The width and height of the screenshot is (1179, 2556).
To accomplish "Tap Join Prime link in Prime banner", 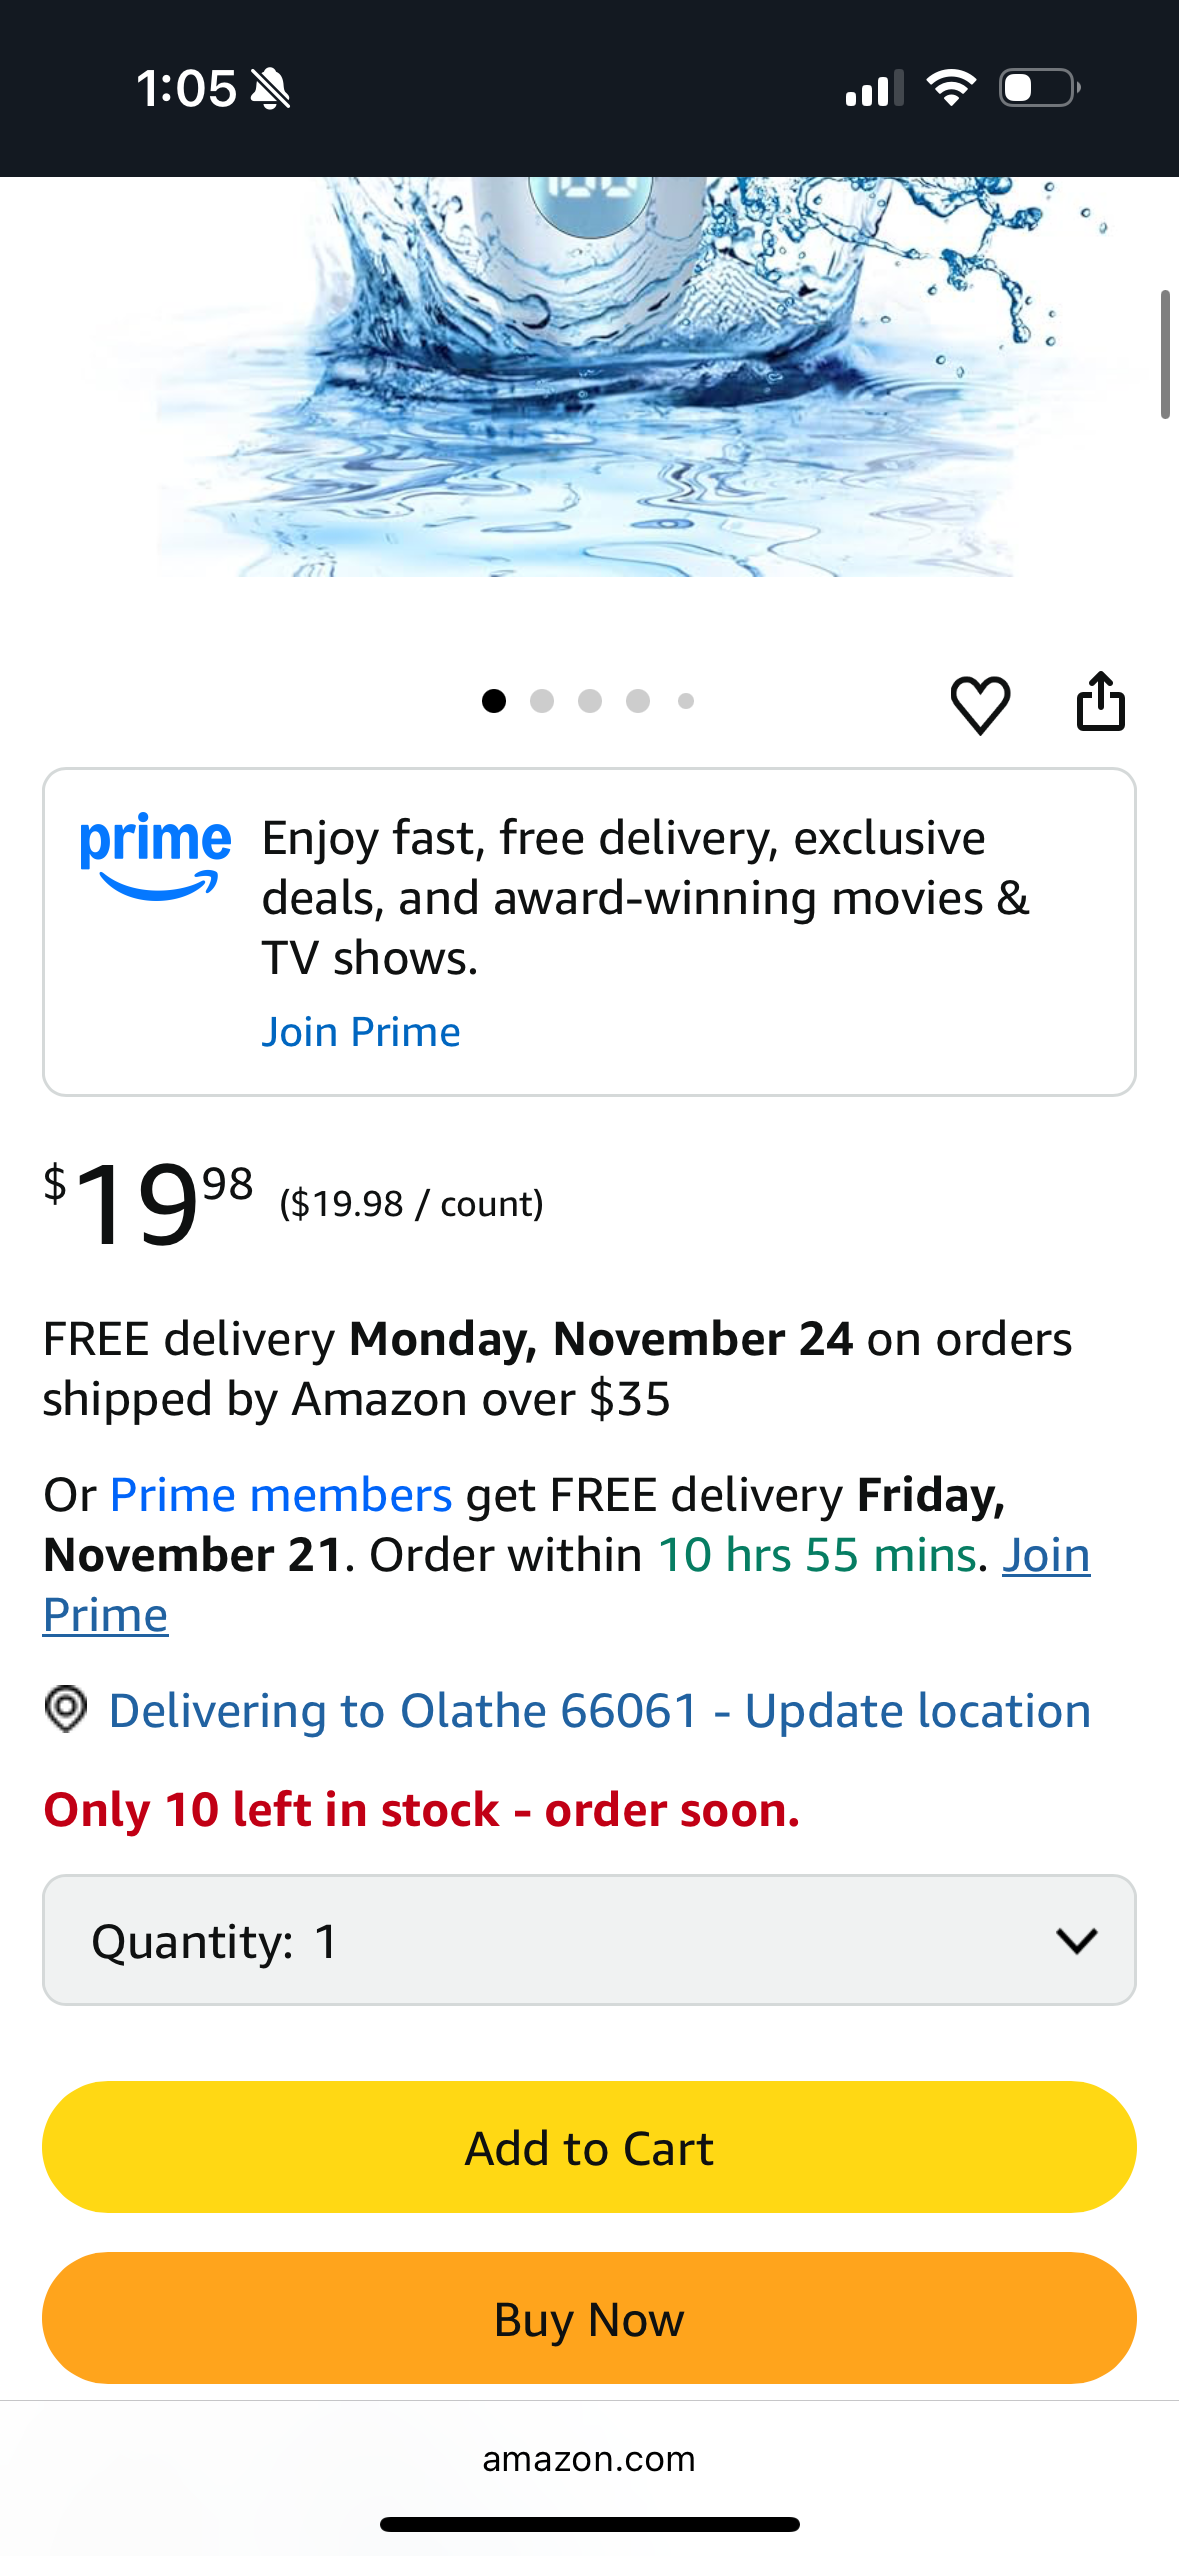I will [x=361, y=1031].
